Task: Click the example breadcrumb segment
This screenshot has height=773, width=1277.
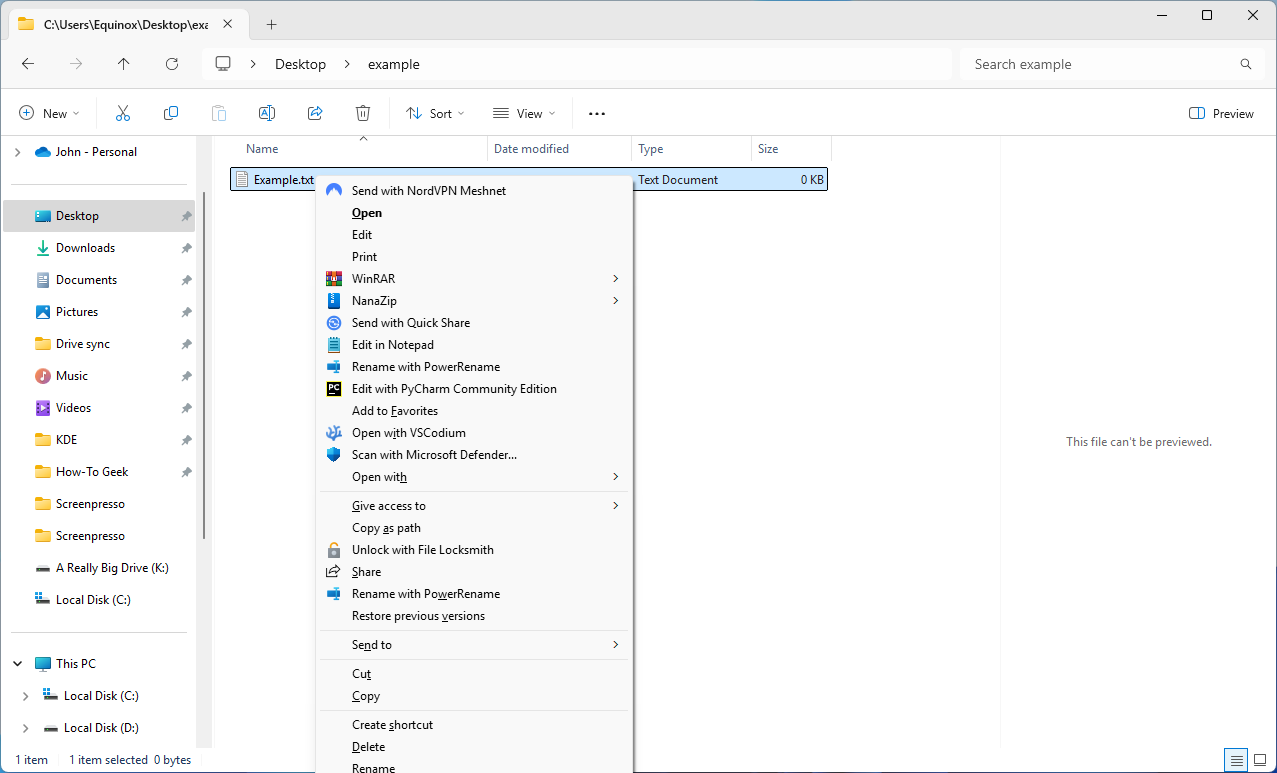Action: point(394,64)
